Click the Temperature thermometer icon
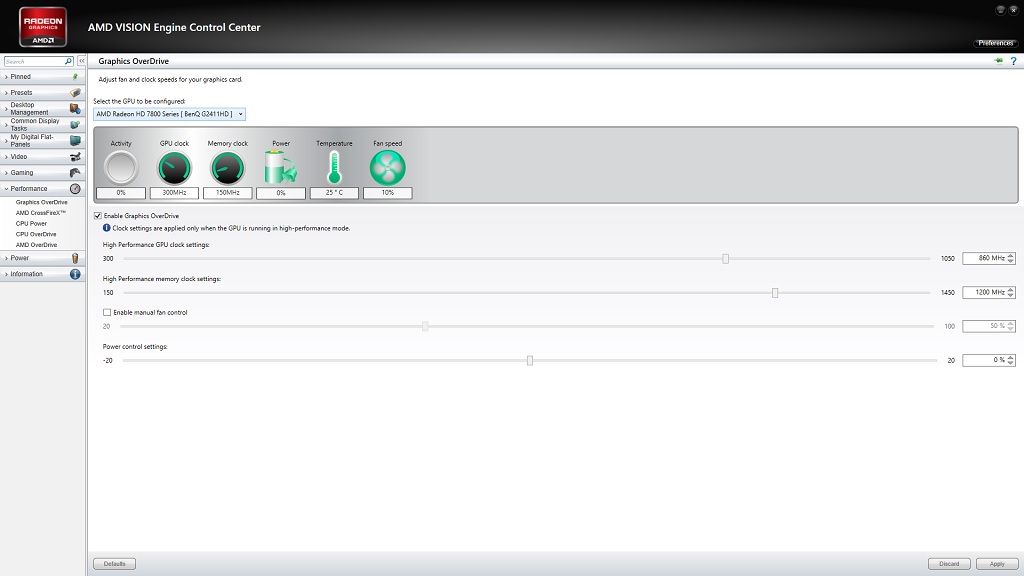 (x=334, y=168)
